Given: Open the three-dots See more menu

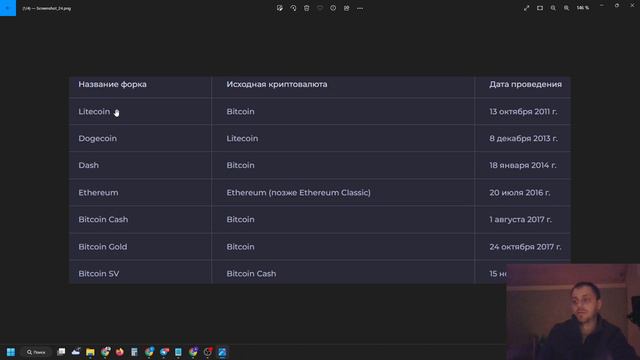Looking at the screenshot, I should click(360, 8).
